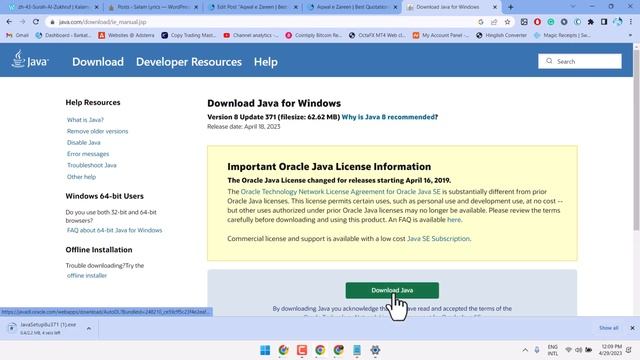Open 'Why is Java 8 recommended?' link
The image size is (640, 360).
tap(390, 117)
